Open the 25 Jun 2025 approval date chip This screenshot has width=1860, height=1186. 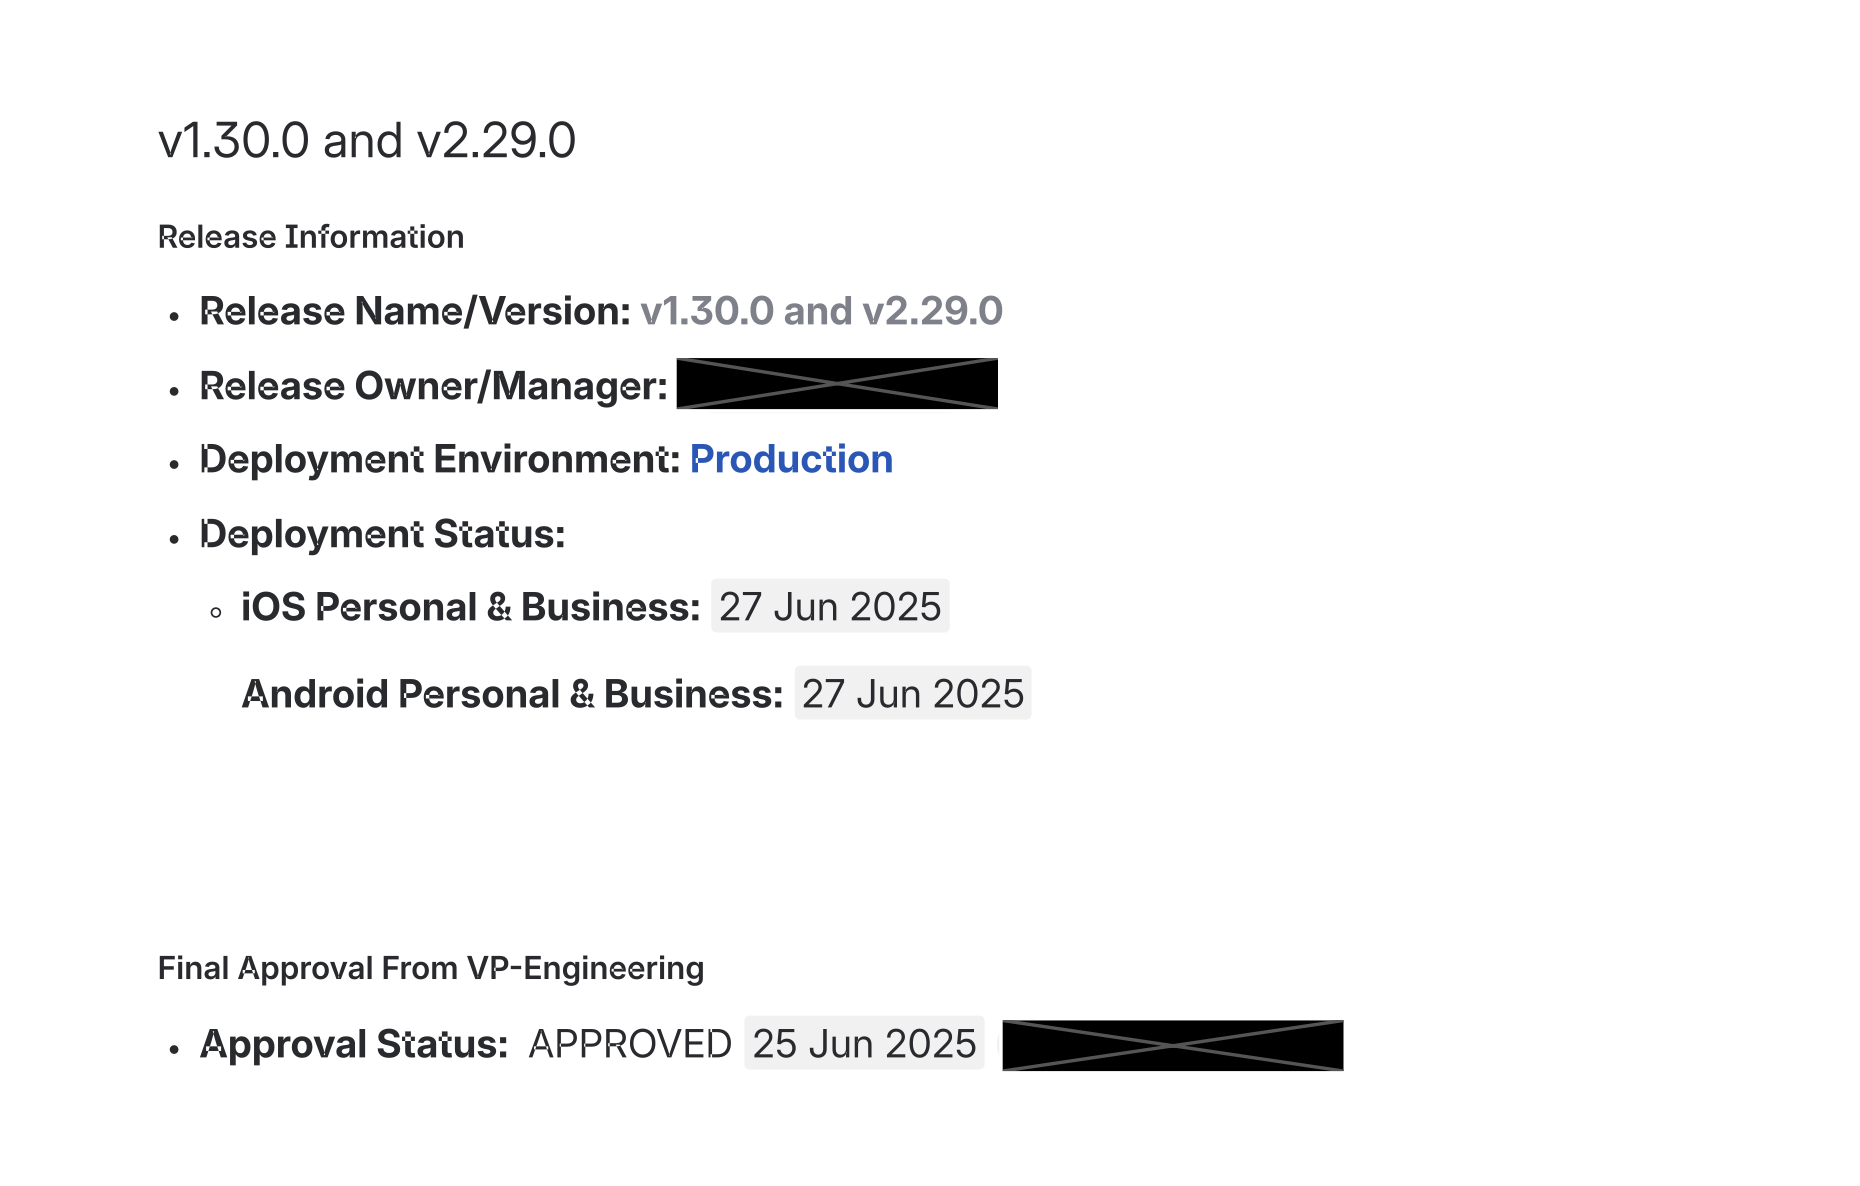[864, 1044]
